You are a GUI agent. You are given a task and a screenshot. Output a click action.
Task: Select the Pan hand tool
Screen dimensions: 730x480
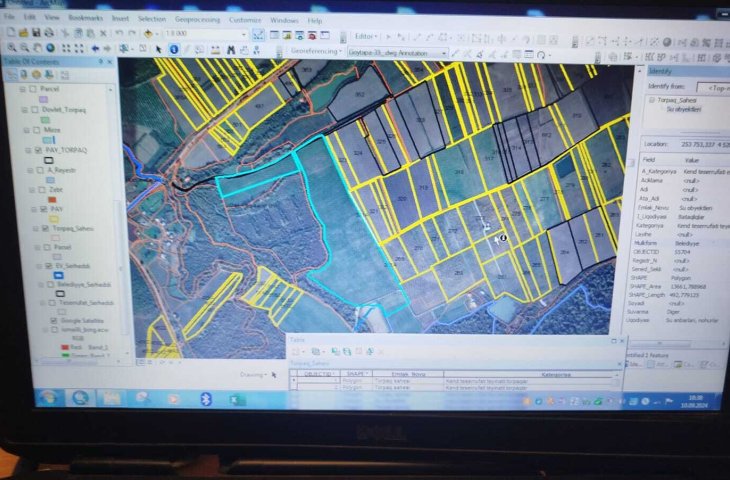click(x=39, y=48)
